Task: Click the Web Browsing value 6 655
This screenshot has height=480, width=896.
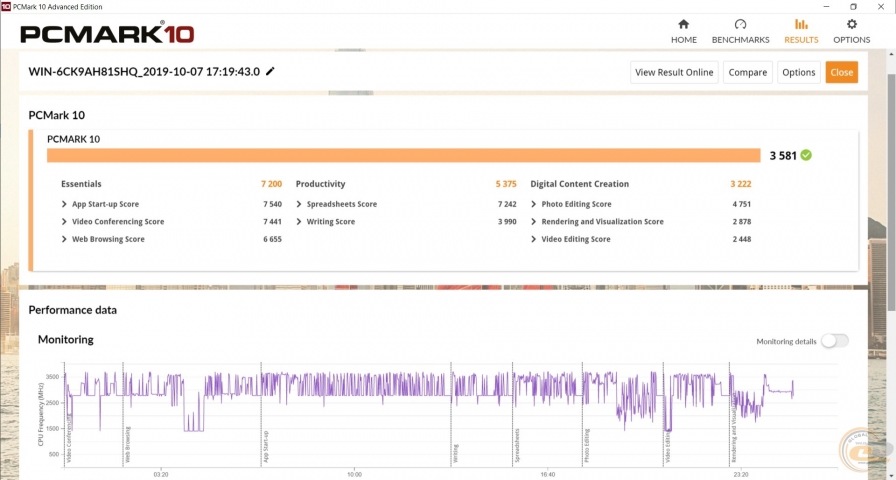Action: point(273,239)
